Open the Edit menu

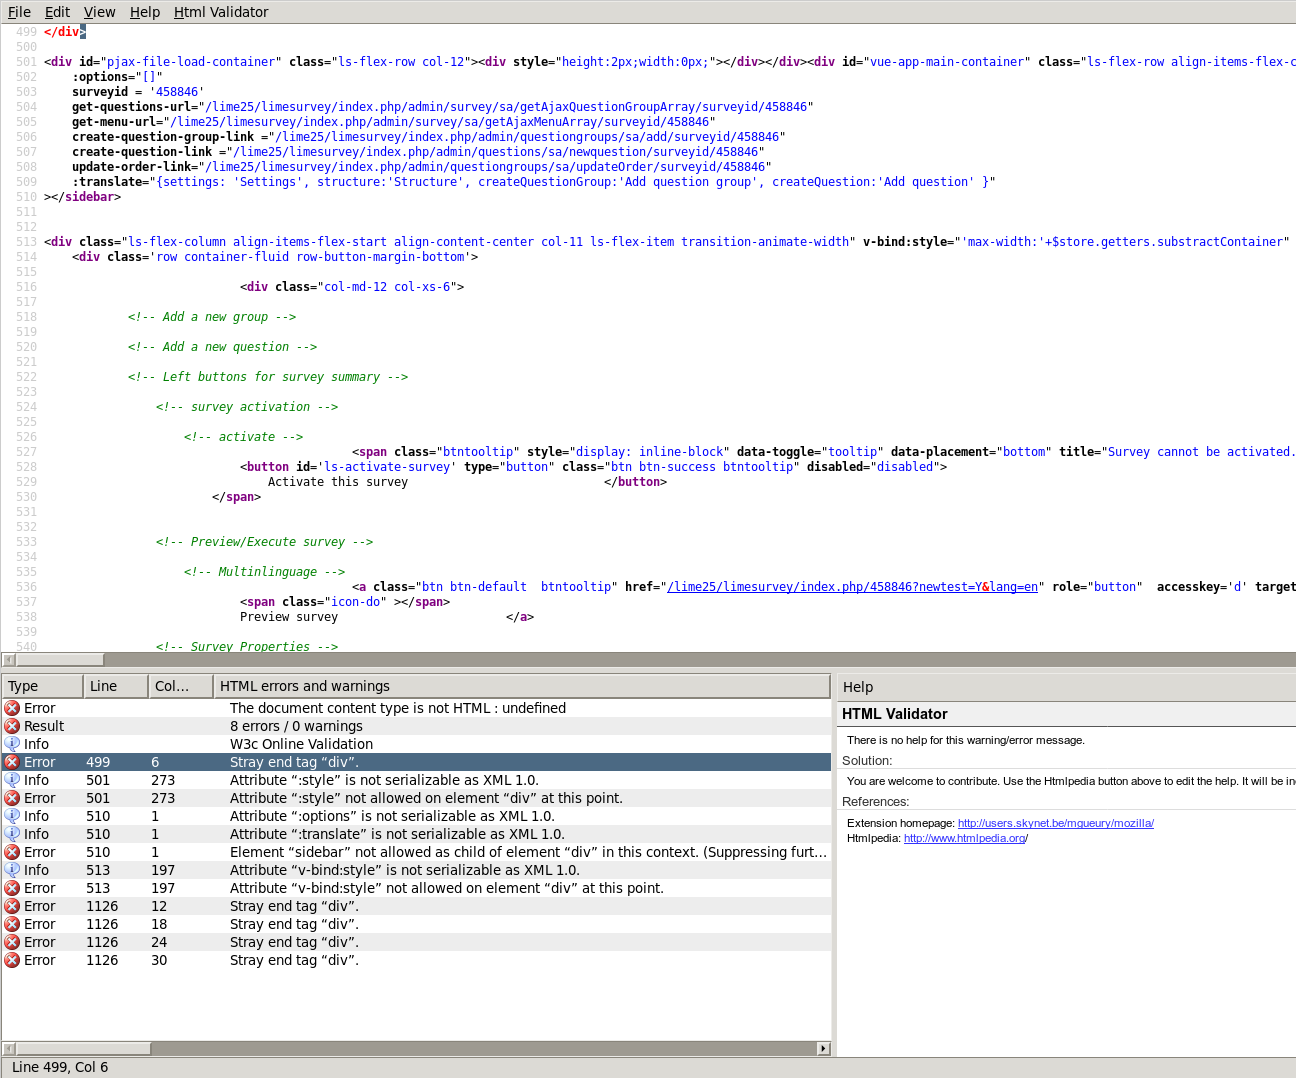point(57,12)
